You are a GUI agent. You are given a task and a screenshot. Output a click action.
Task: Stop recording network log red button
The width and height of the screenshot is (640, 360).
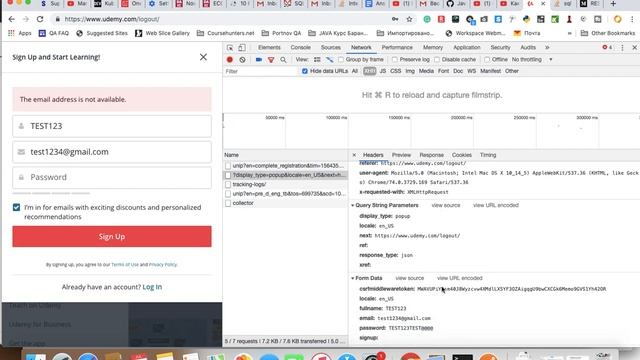[x=230, y=60]
